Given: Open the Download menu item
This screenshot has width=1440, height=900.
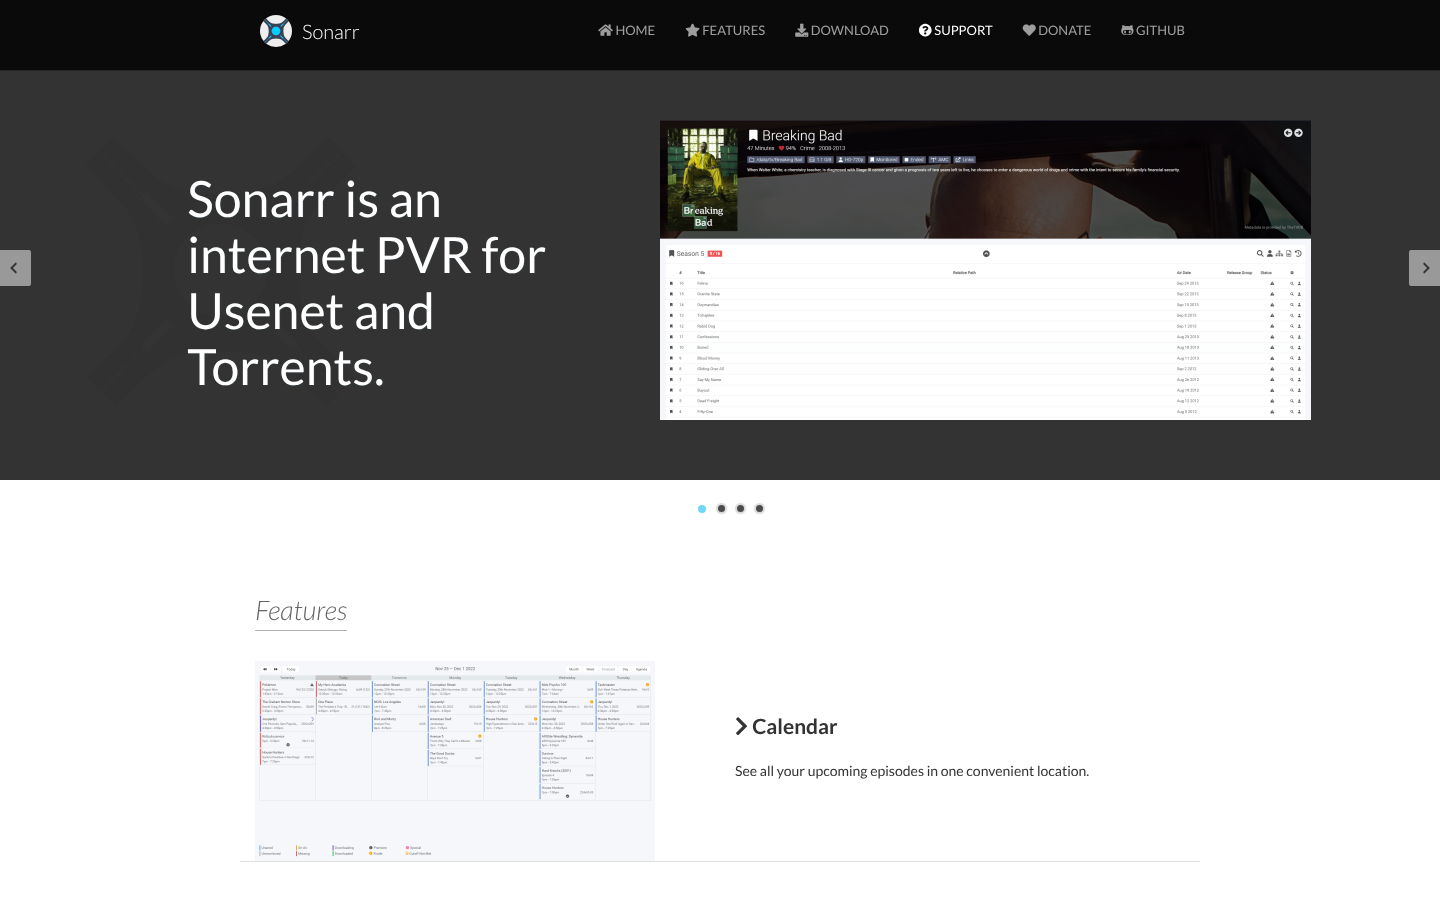Looking at the screenshot, I should (x=842, y=30).
